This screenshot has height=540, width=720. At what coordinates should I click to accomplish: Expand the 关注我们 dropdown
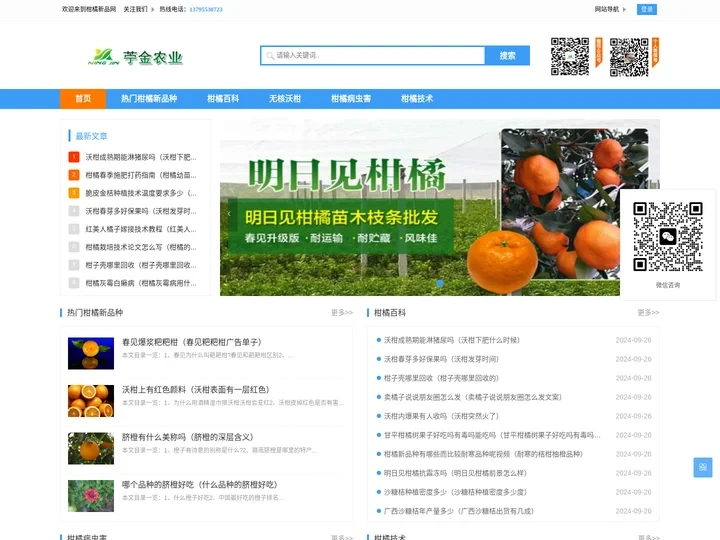[139, 9]
